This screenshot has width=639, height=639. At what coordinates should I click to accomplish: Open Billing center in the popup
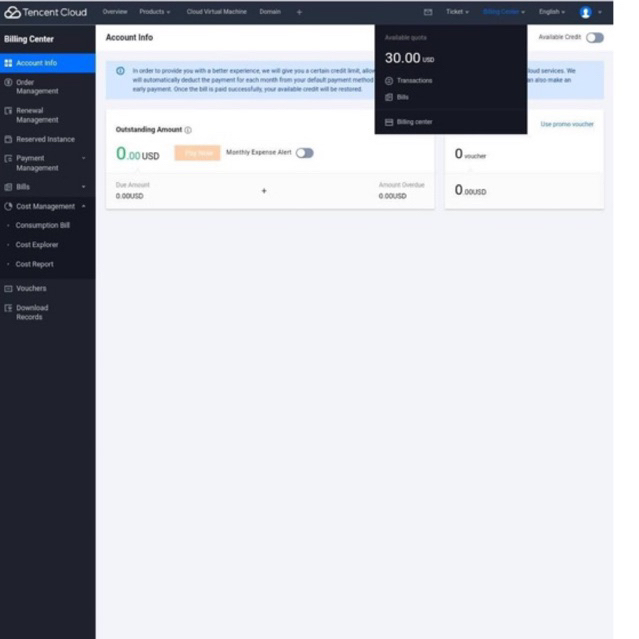point(409,122)
